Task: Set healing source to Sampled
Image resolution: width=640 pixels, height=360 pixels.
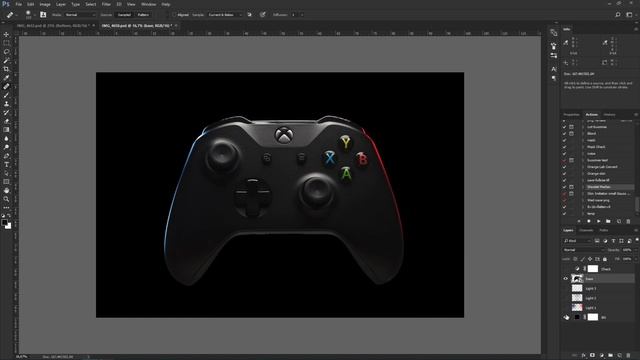Action: coord(124,15)
